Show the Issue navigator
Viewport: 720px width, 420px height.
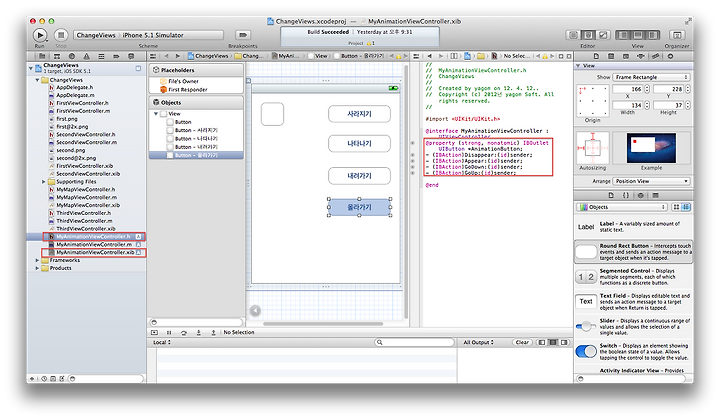(86, 56)
